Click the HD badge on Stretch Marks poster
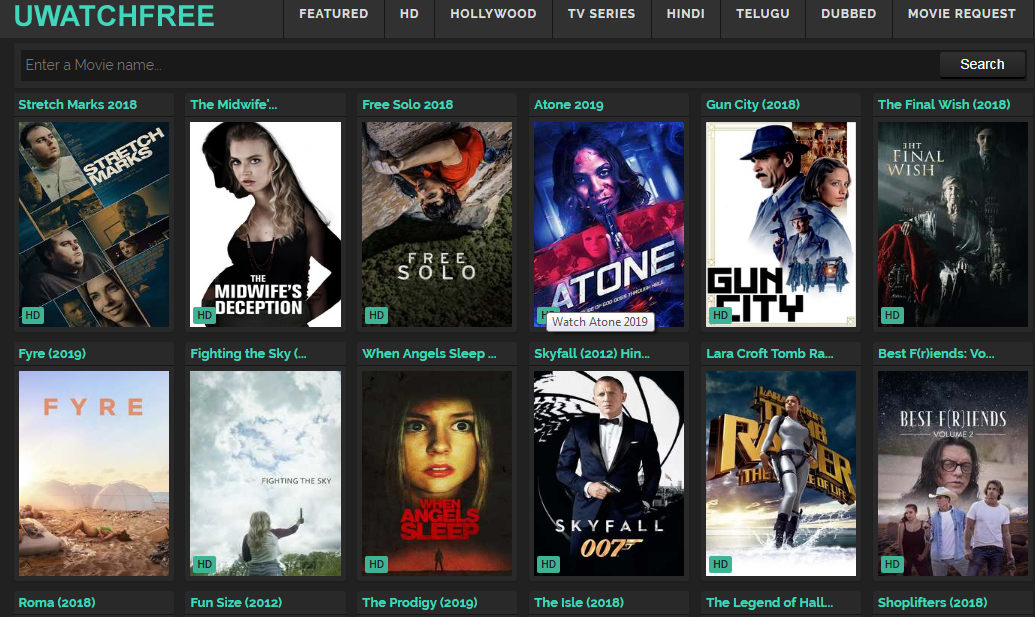This screenshot has width=1035, height=617. [x=32, y=315]
